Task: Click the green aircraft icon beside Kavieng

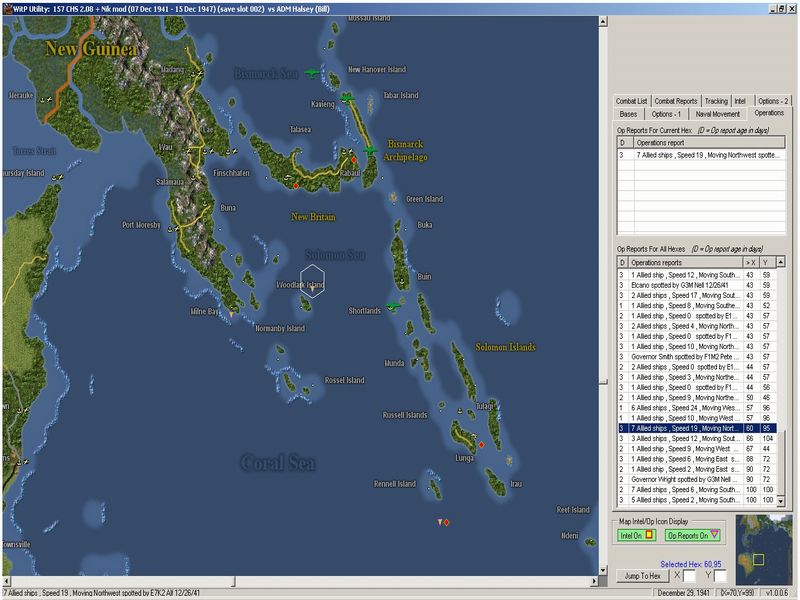Action: tap(347, 97)
